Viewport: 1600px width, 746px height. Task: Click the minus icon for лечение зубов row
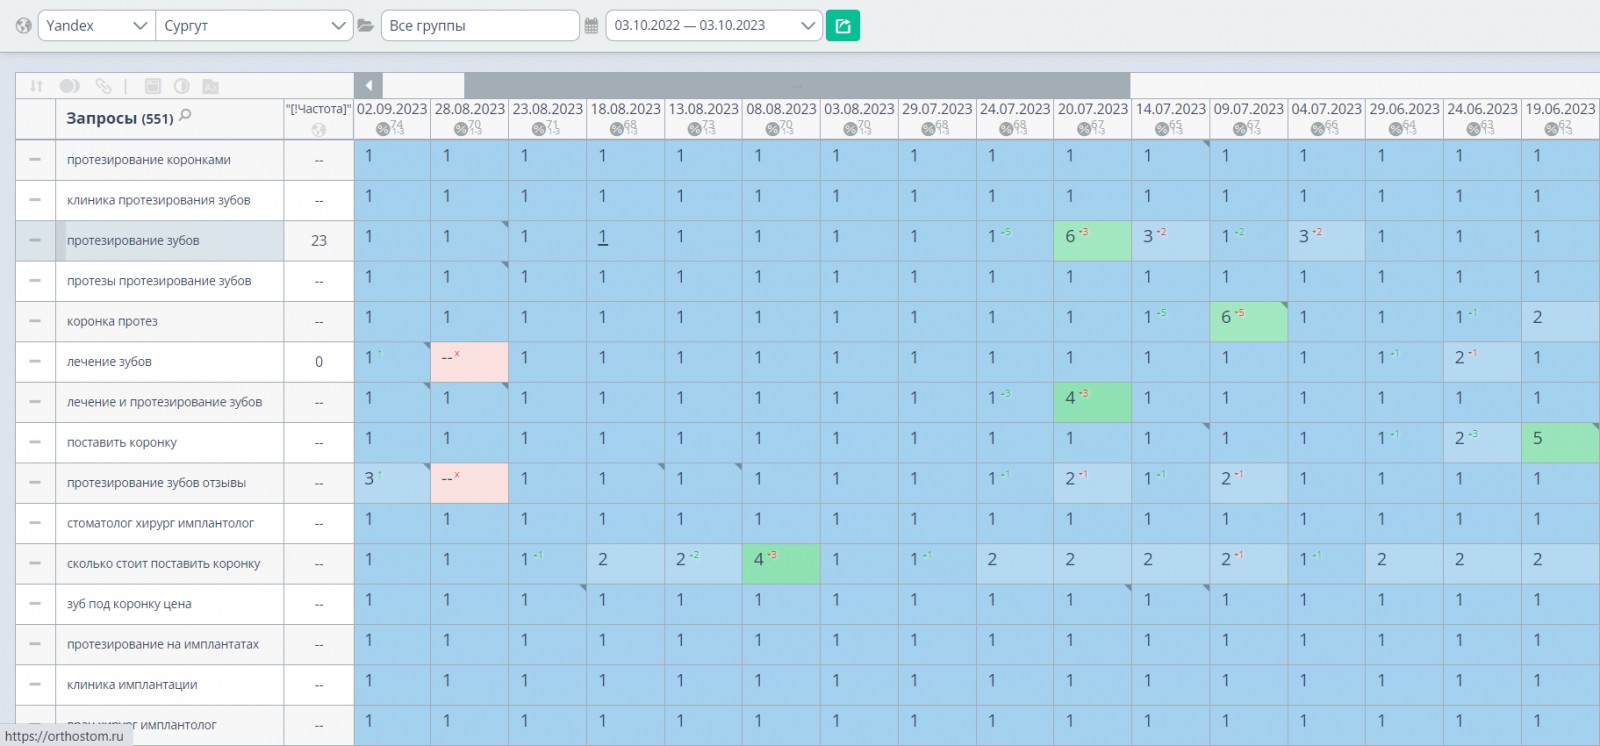click(35, 362)
